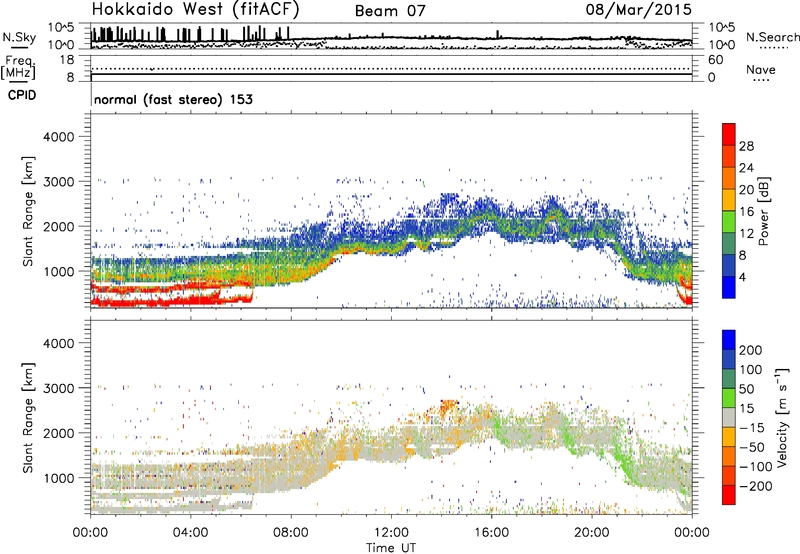Click the '16:00' time axis tick label

point(492,533)
